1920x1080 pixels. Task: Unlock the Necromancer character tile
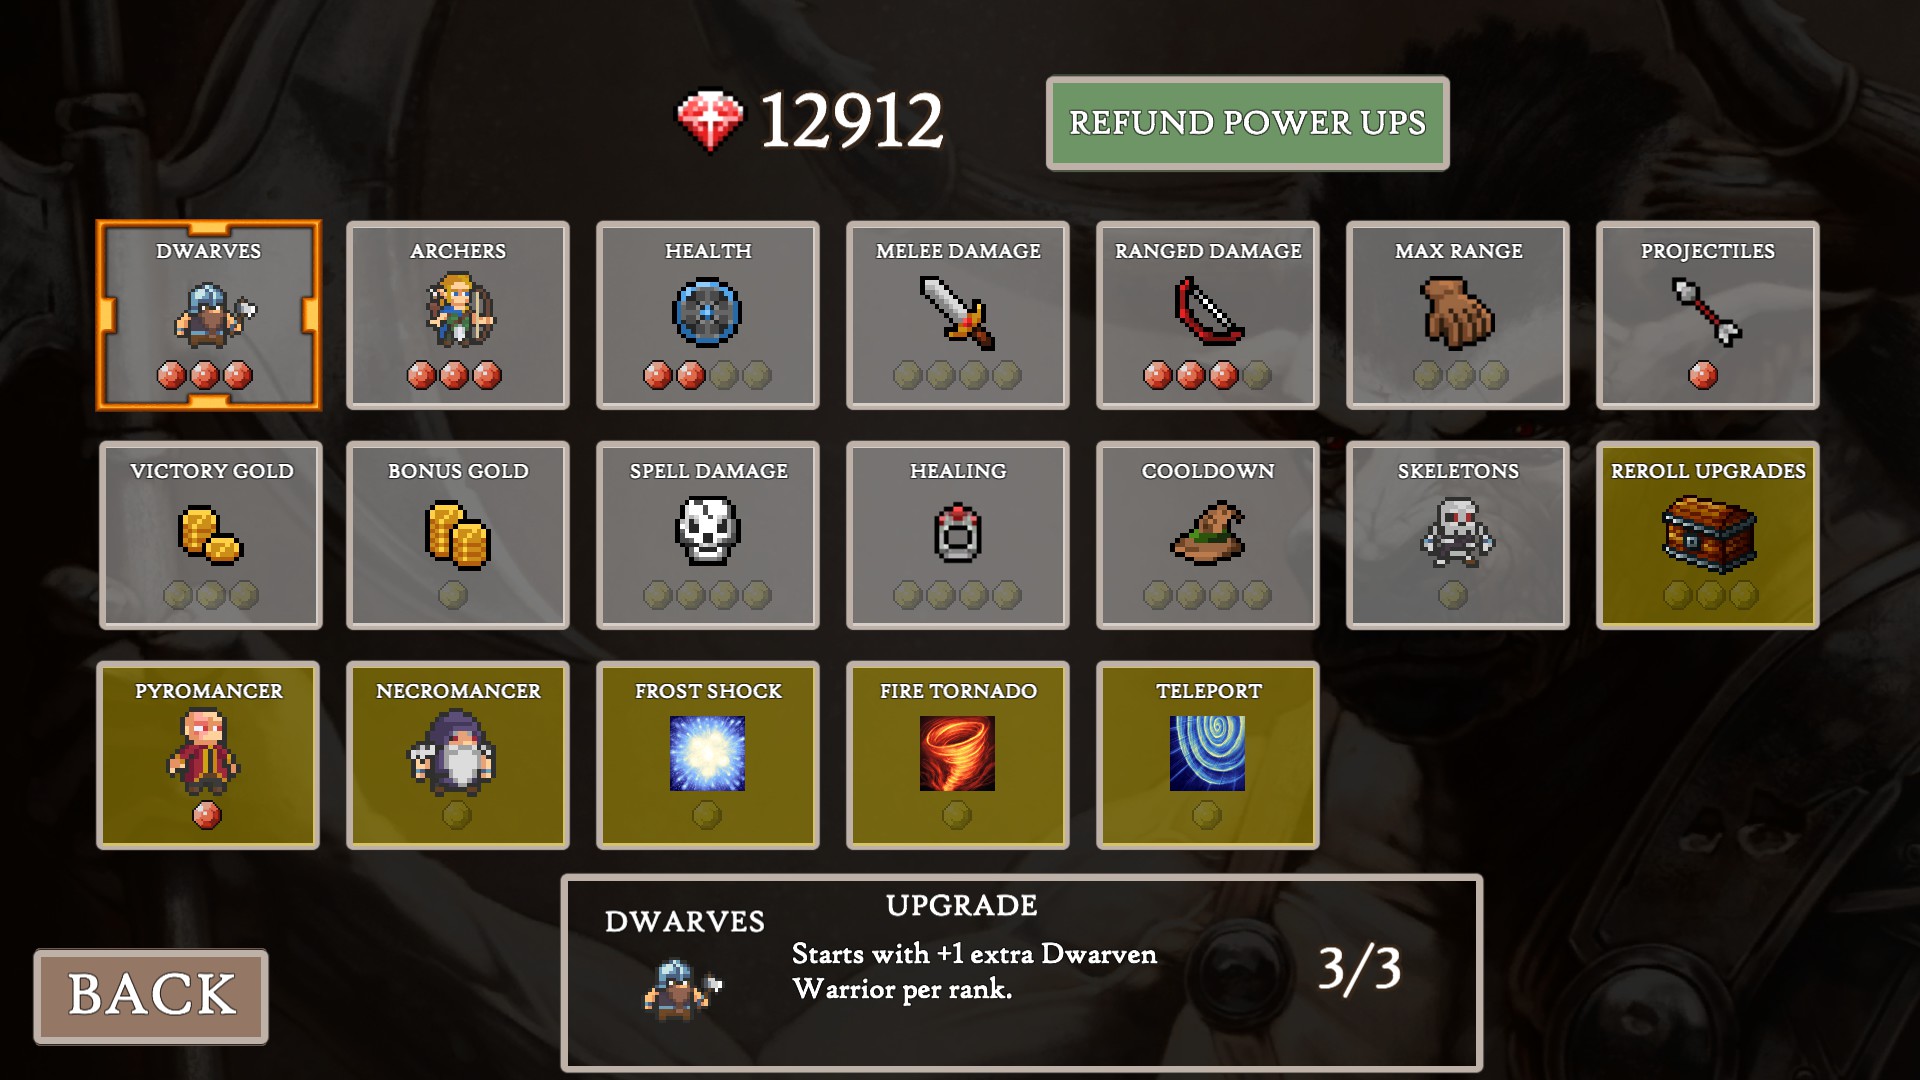tap(458, 755)
